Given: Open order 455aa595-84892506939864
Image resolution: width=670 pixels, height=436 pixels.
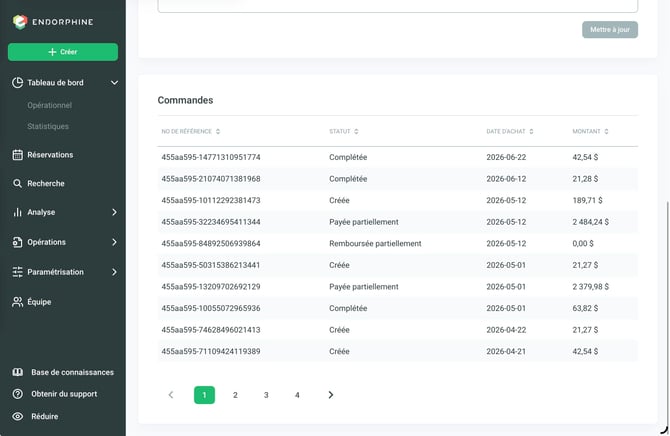Looking at the screenshot, I should (211, 244).
